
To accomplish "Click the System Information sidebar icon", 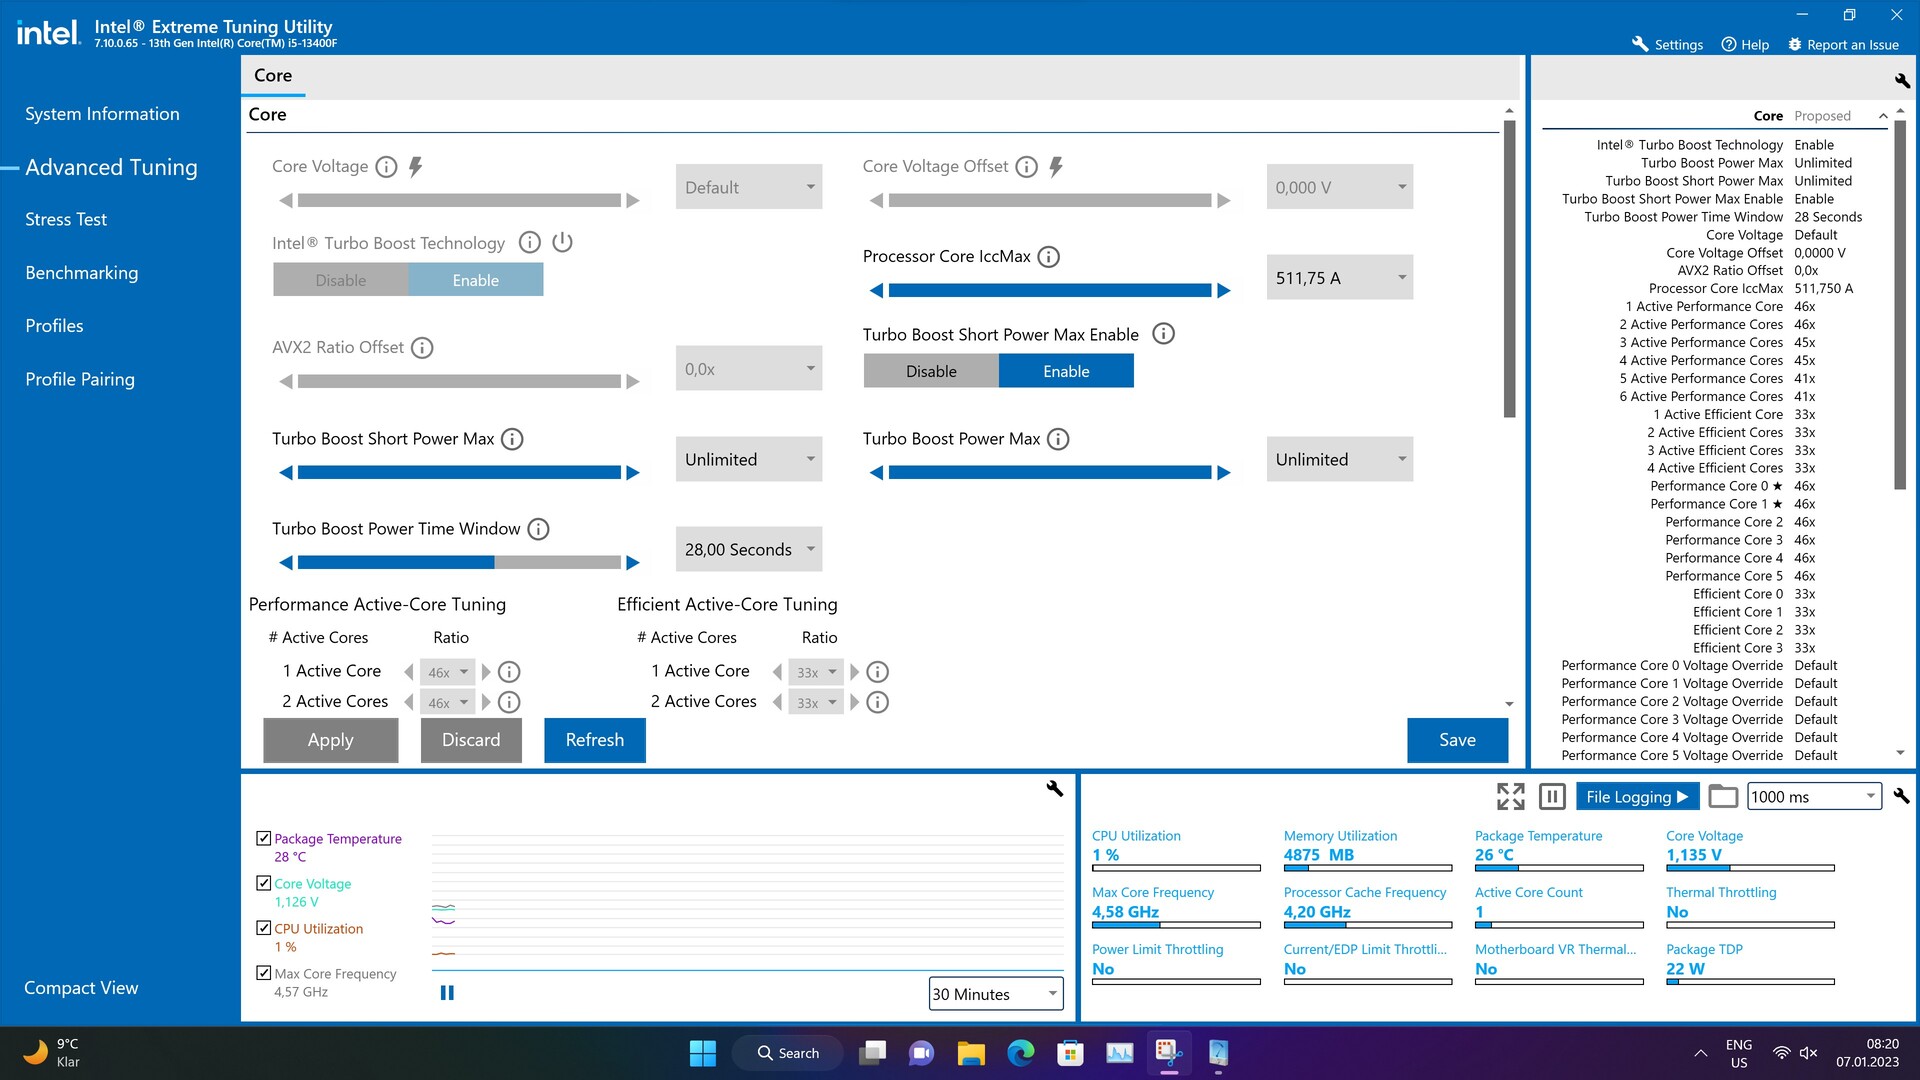I will point(102,113).
